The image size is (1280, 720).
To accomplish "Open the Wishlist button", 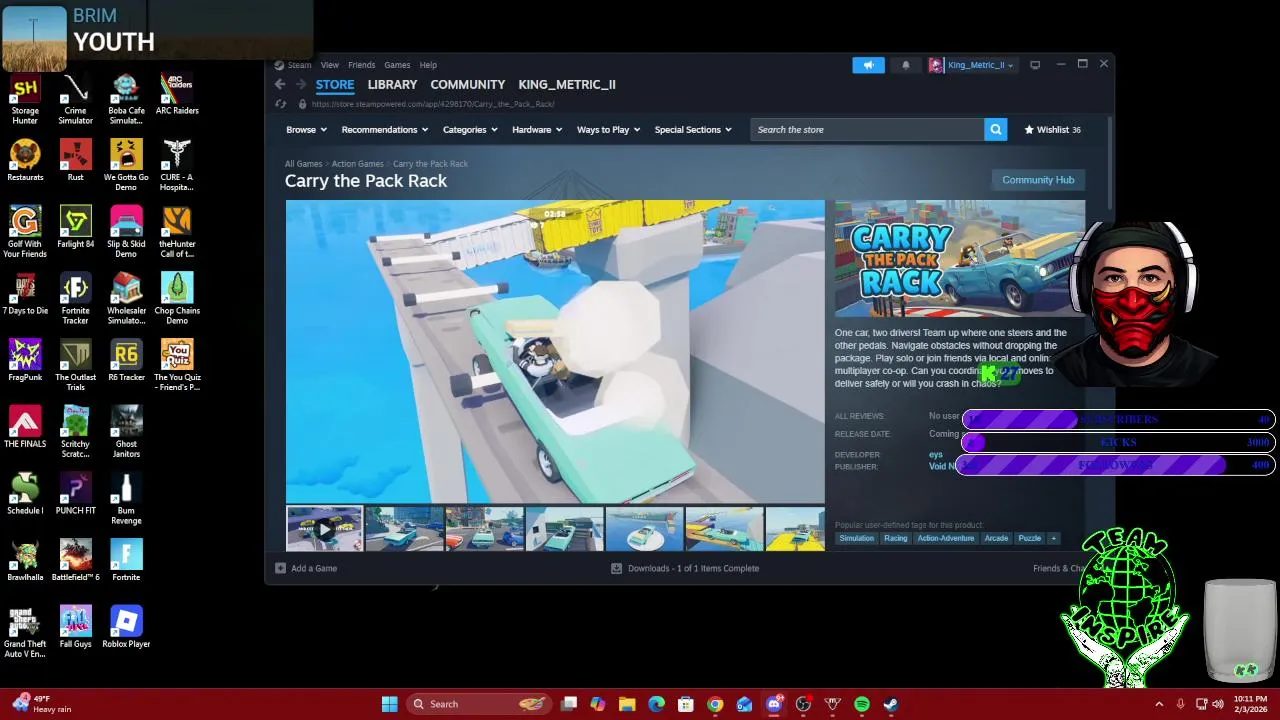I will pos(1053,129).
